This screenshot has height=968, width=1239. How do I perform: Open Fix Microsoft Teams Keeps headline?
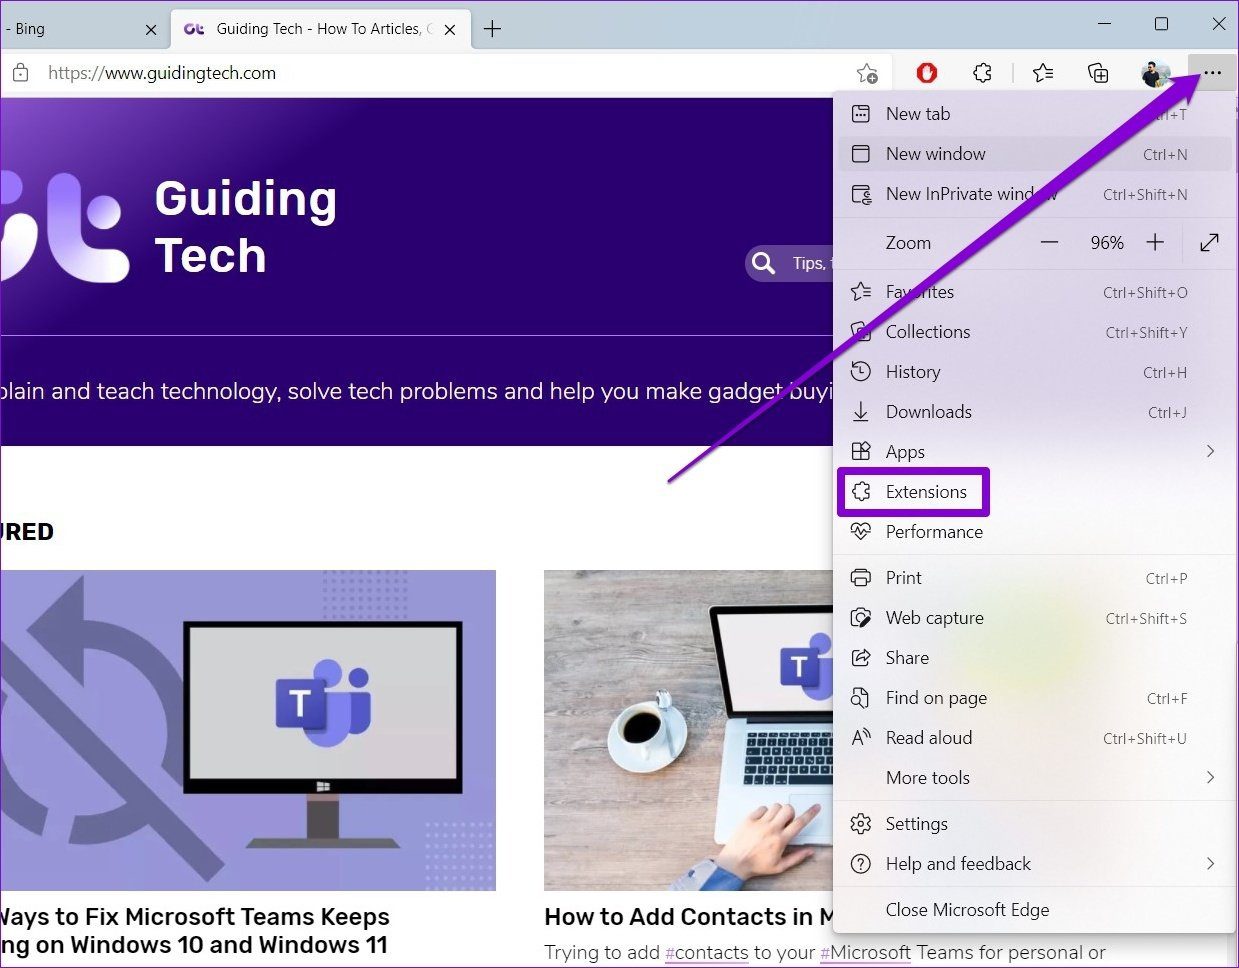click(x=195, y=931)
